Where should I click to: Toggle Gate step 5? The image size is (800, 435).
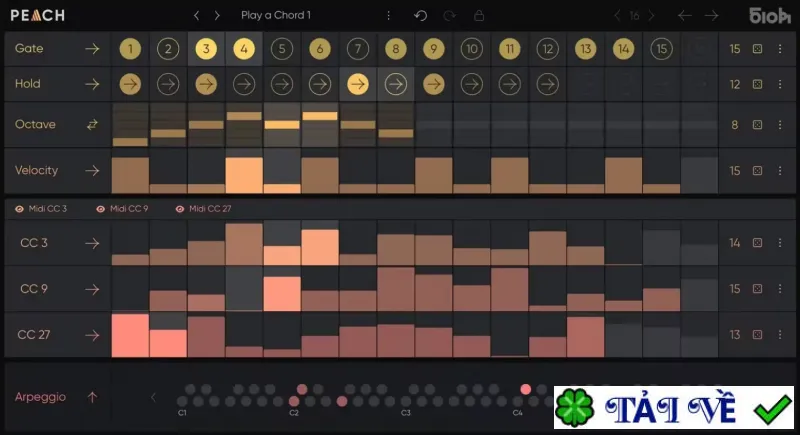(x=282, y=49)
